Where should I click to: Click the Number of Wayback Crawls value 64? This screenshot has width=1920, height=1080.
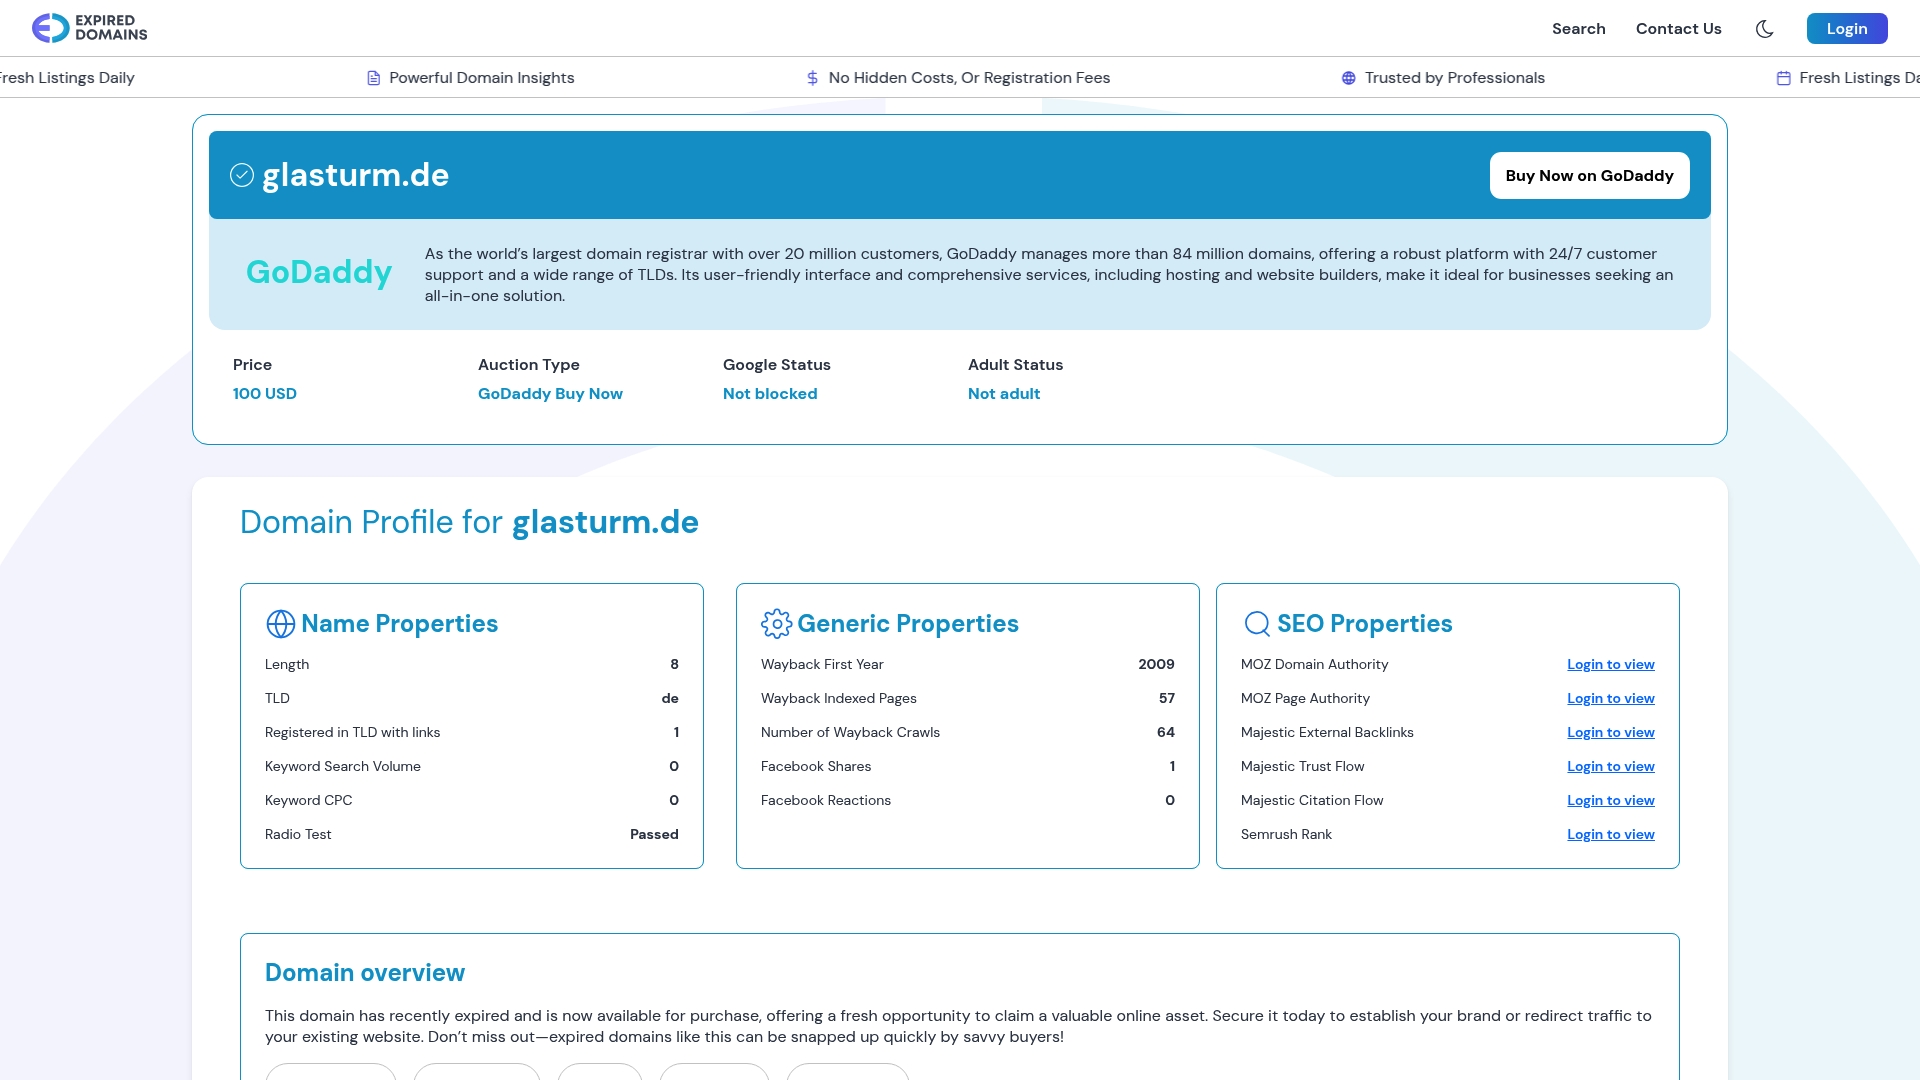pyautogui.click(x=1166, y=733)
